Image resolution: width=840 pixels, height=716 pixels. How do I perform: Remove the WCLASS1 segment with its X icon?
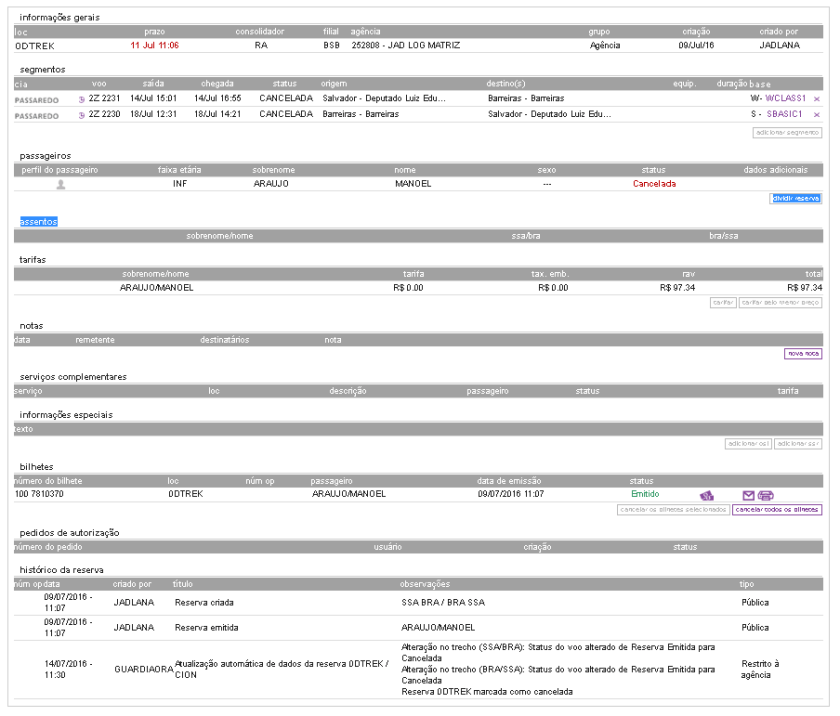(x=817, y=99)
